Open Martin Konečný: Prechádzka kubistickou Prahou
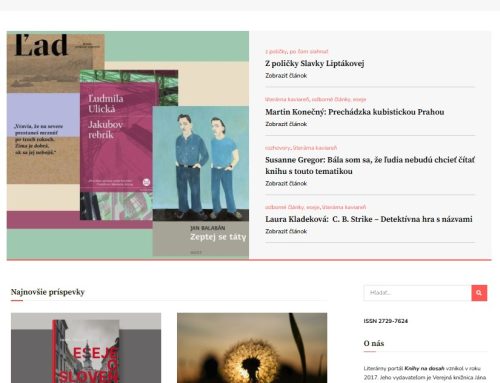 pyautogui.click(x=355, y=112)
